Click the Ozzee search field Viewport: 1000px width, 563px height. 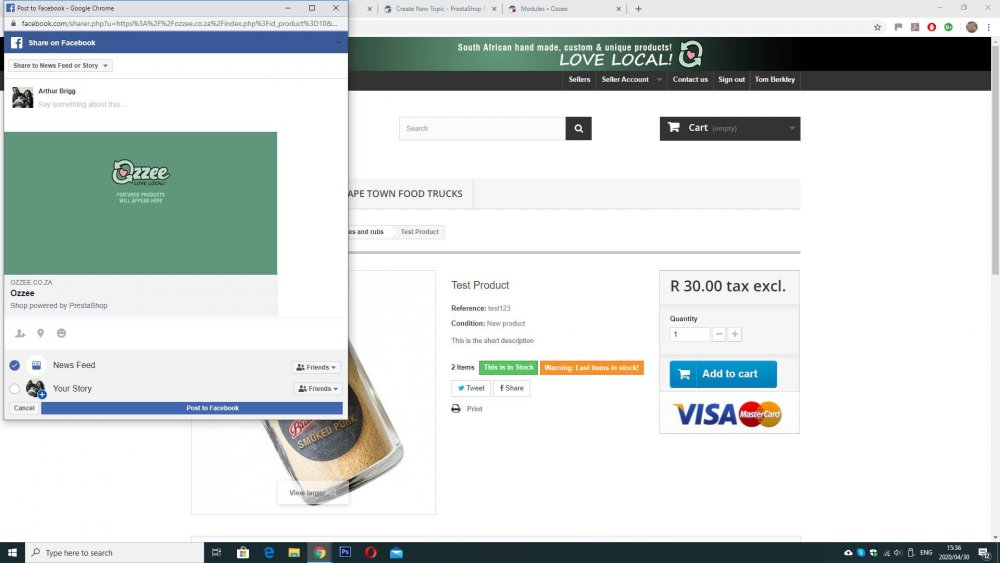tap(482, 129)
